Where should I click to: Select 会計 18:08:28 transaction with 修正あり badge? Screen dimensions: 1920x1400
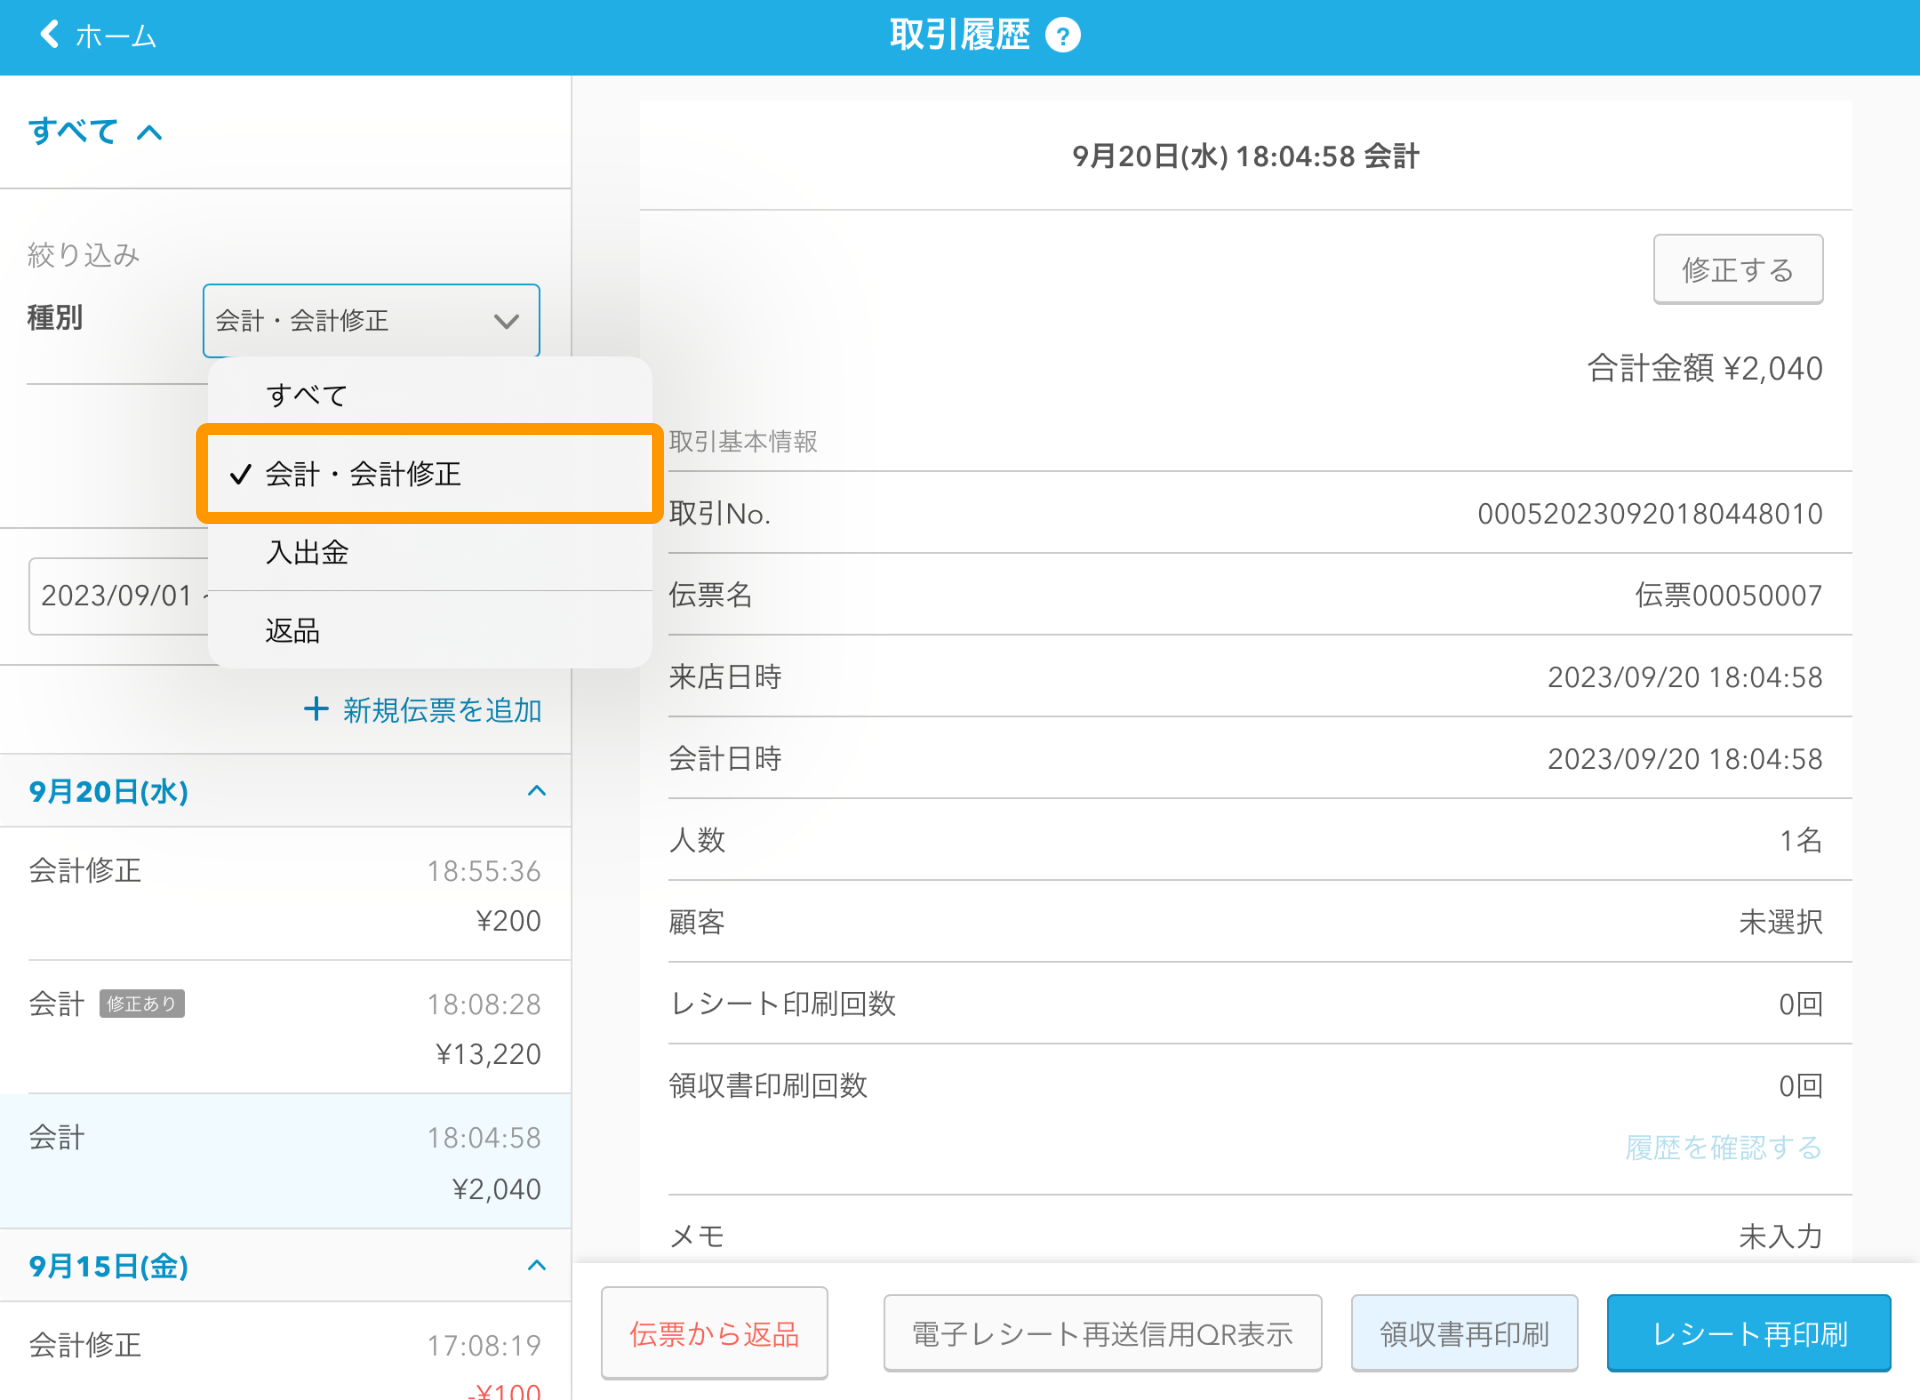point(285,1027)
